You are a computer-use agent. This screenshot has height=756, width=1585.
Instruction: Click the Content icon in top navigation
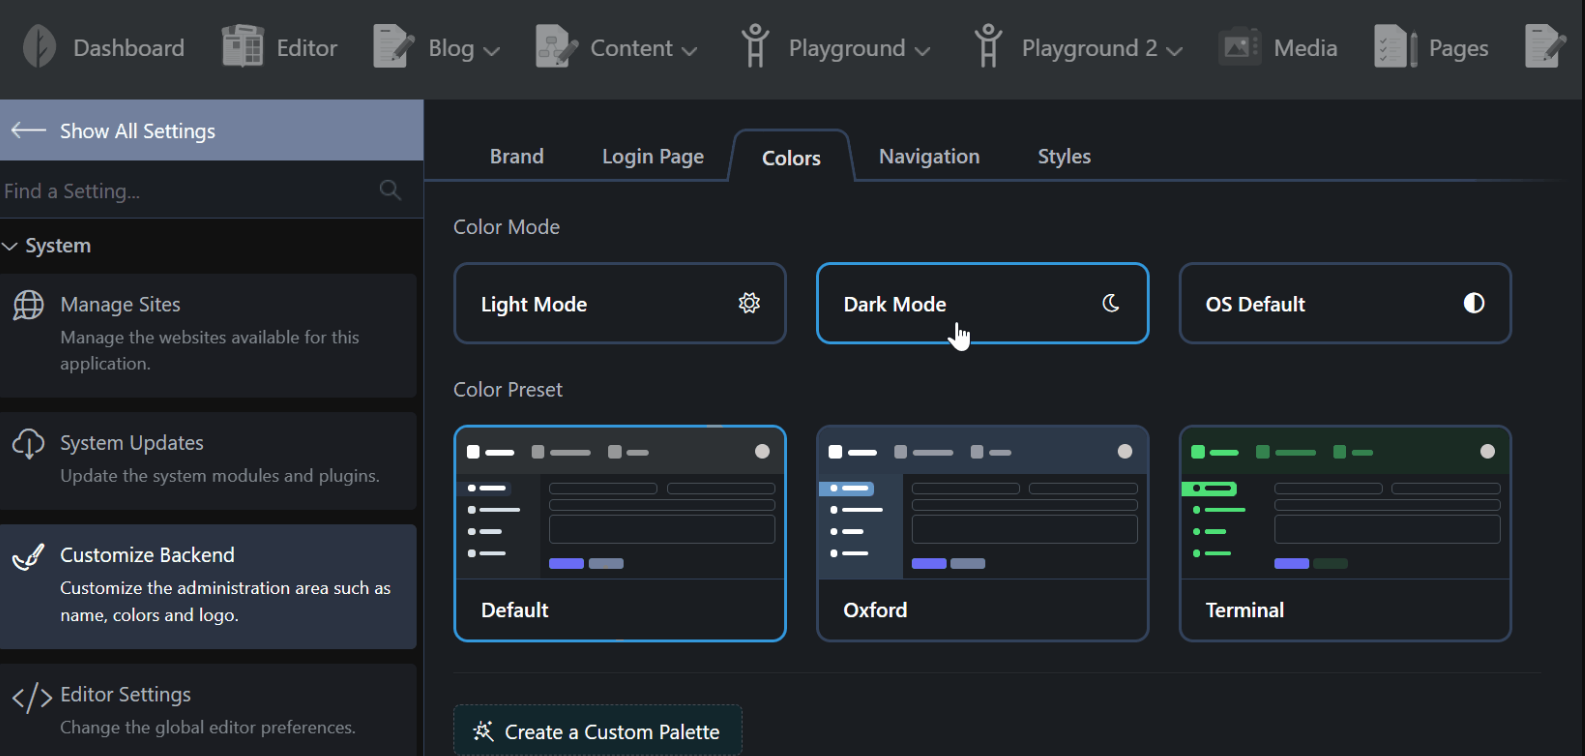556,47
